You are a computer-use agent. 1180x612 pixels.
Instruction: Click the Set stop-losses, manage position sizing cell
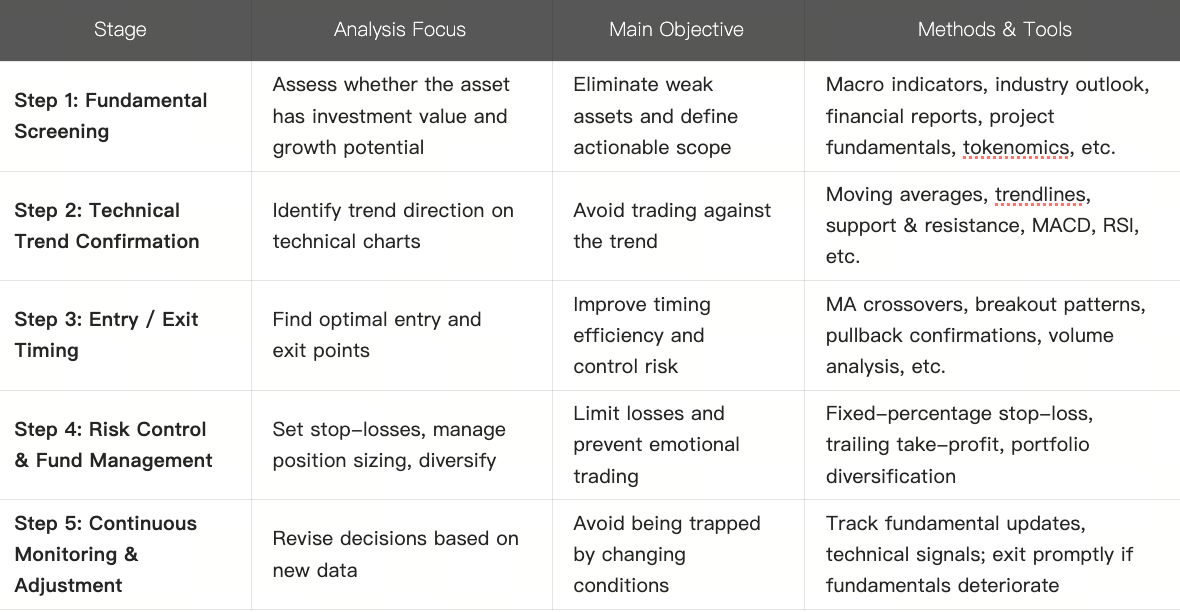tap(389, 445)
